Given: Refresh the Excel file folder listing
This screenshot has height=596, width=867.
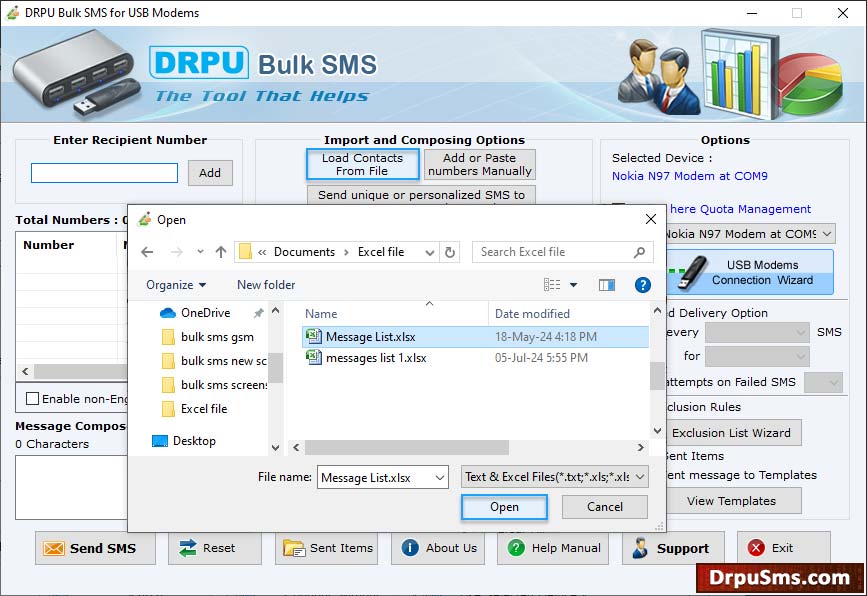Looking at the screenshot, I should click(450, 252).
